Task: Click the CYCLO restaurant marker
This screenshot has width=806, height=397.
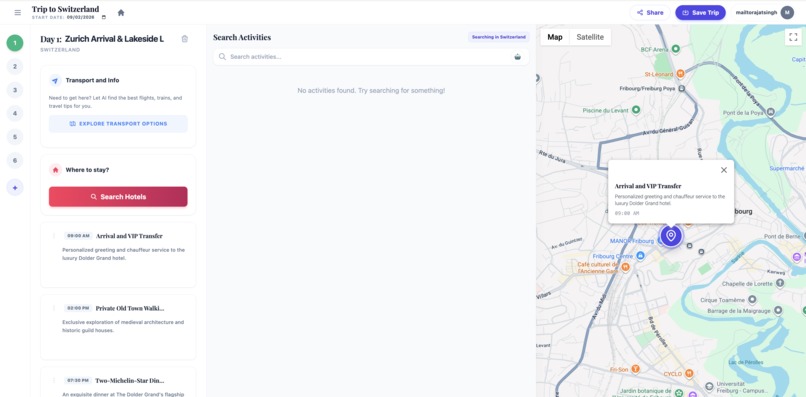Action: 690,374
